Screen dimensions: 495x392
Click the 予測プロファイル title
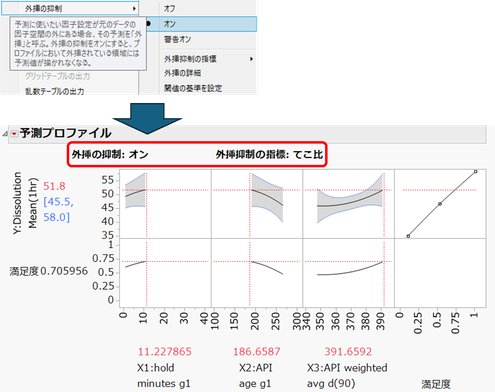coord(65,133)
